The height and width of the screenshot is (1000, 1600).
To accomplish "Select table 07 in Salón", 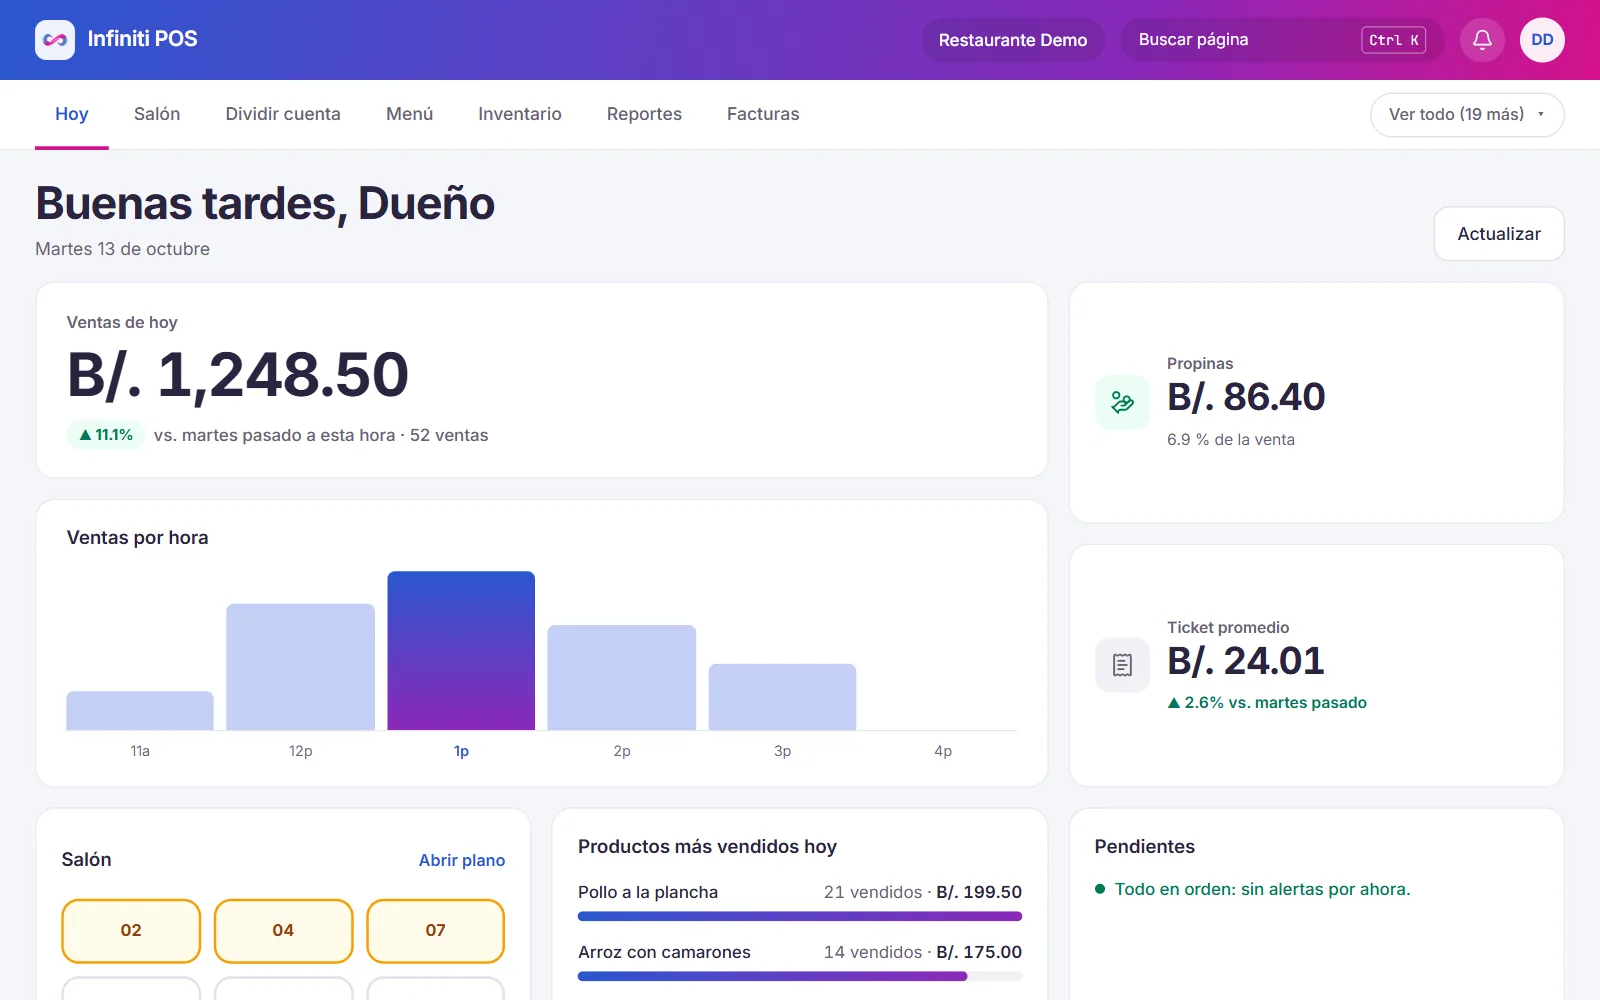I will point(435,931).
